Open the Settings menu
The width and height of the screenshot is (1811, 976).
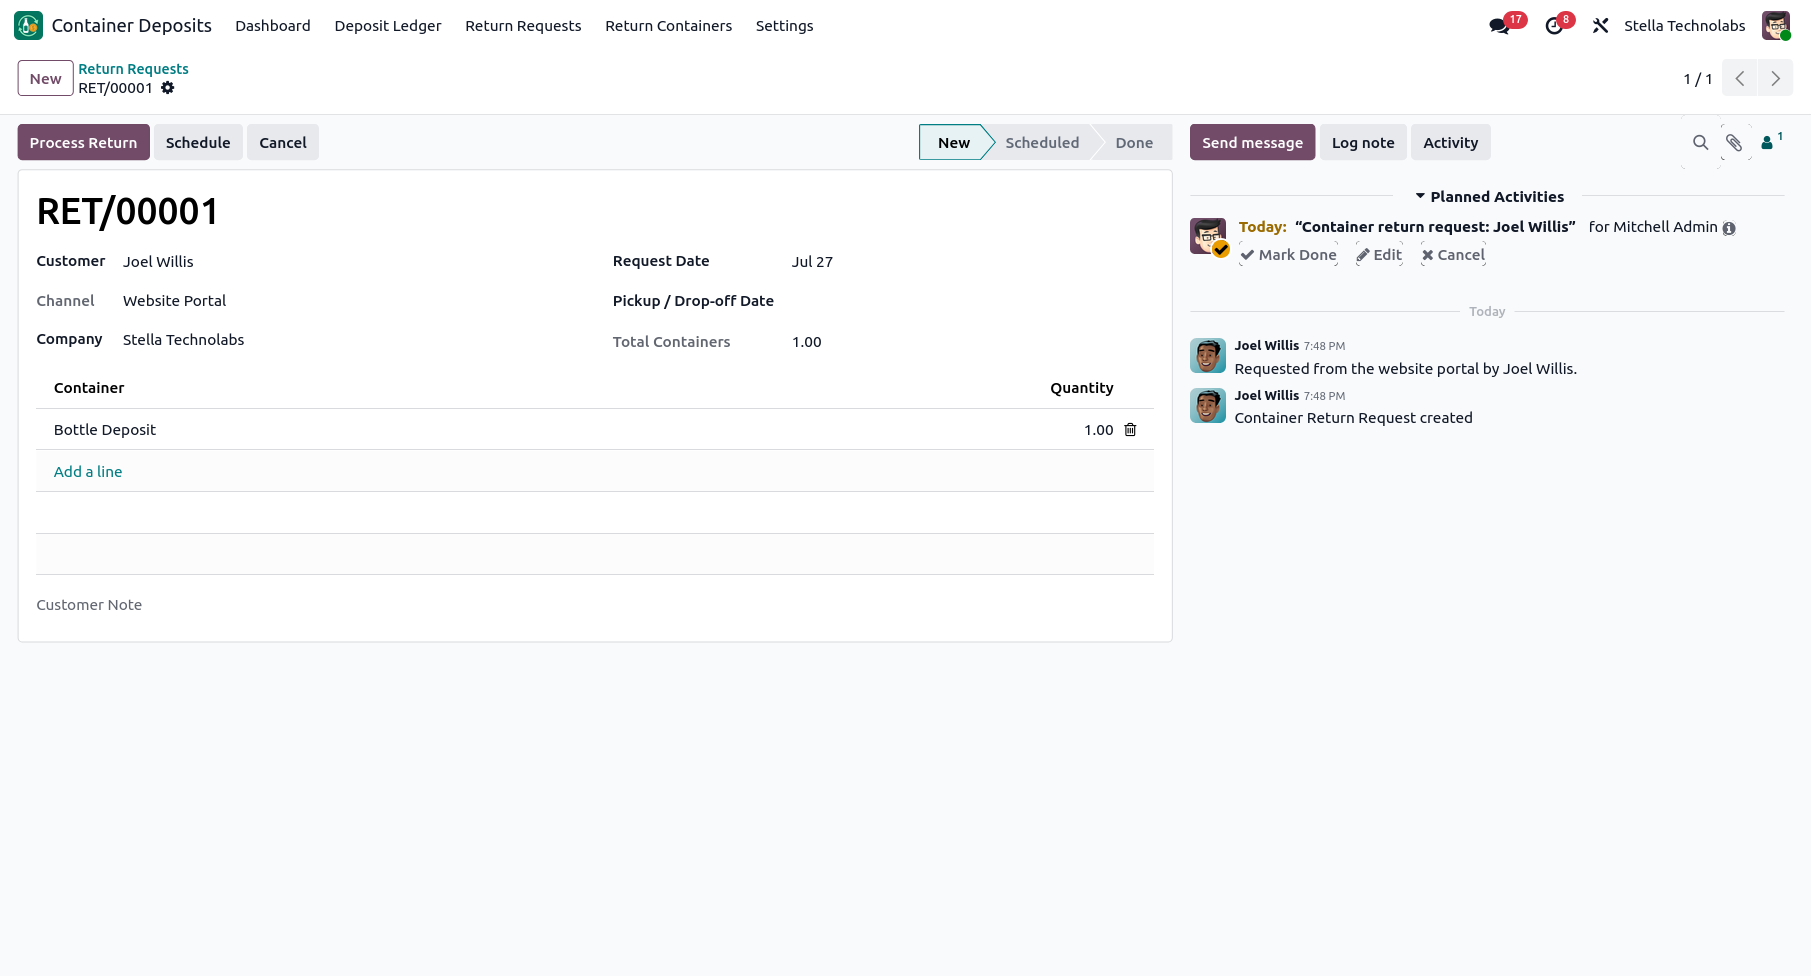784,26
